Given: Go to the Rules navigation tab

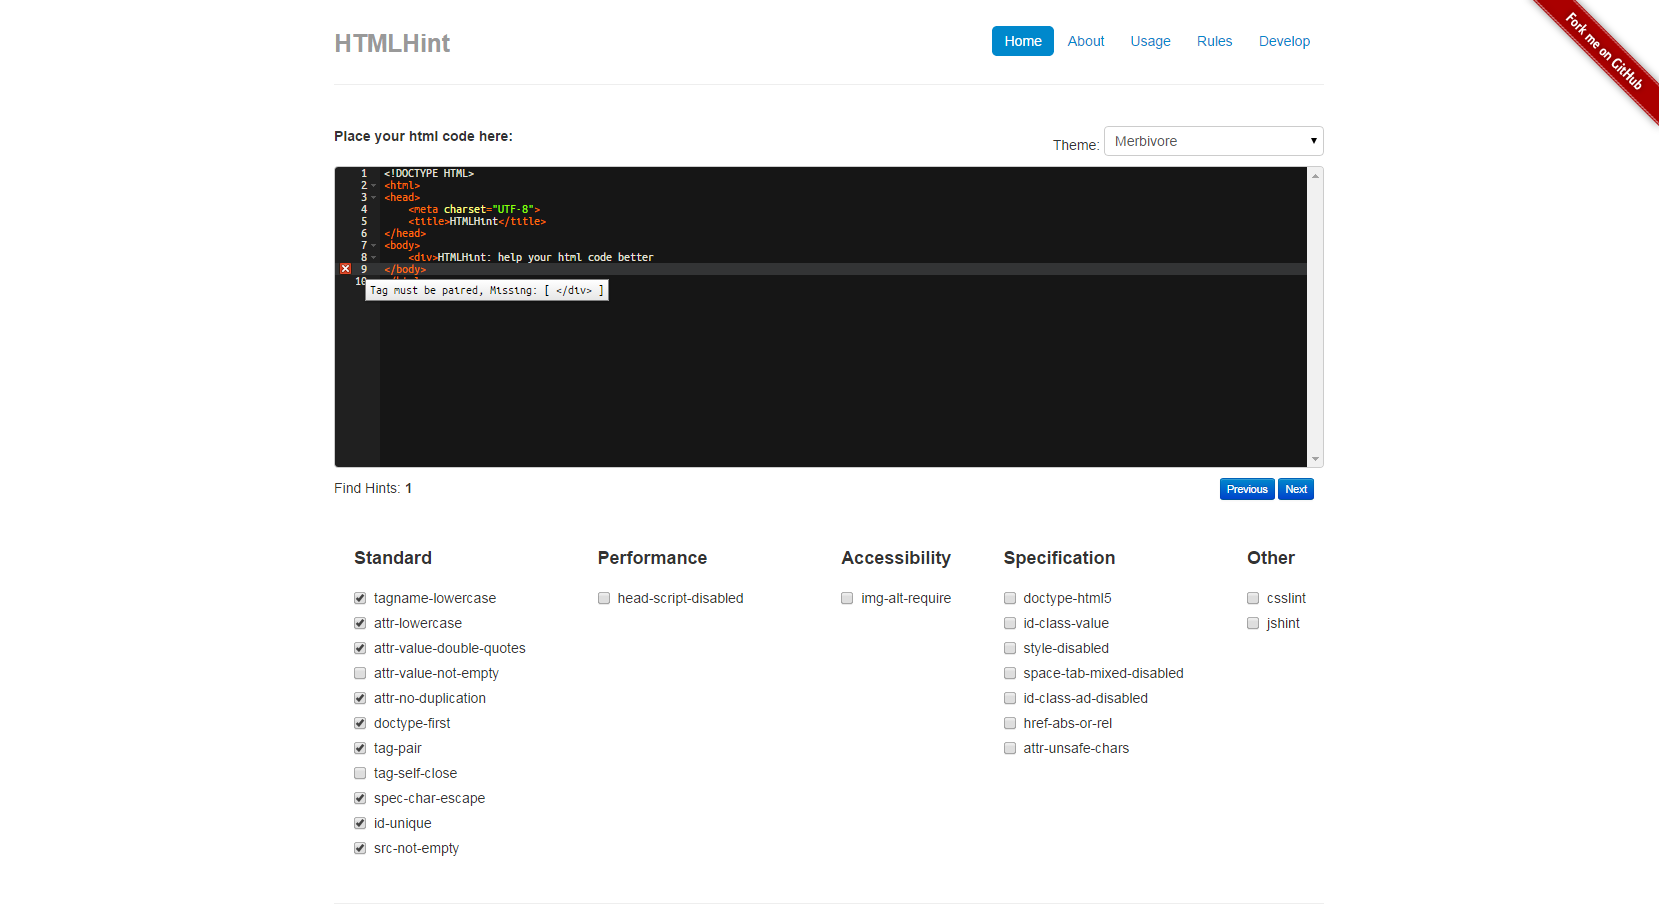Looking at the screenshot, I should tap(1214, 41).
